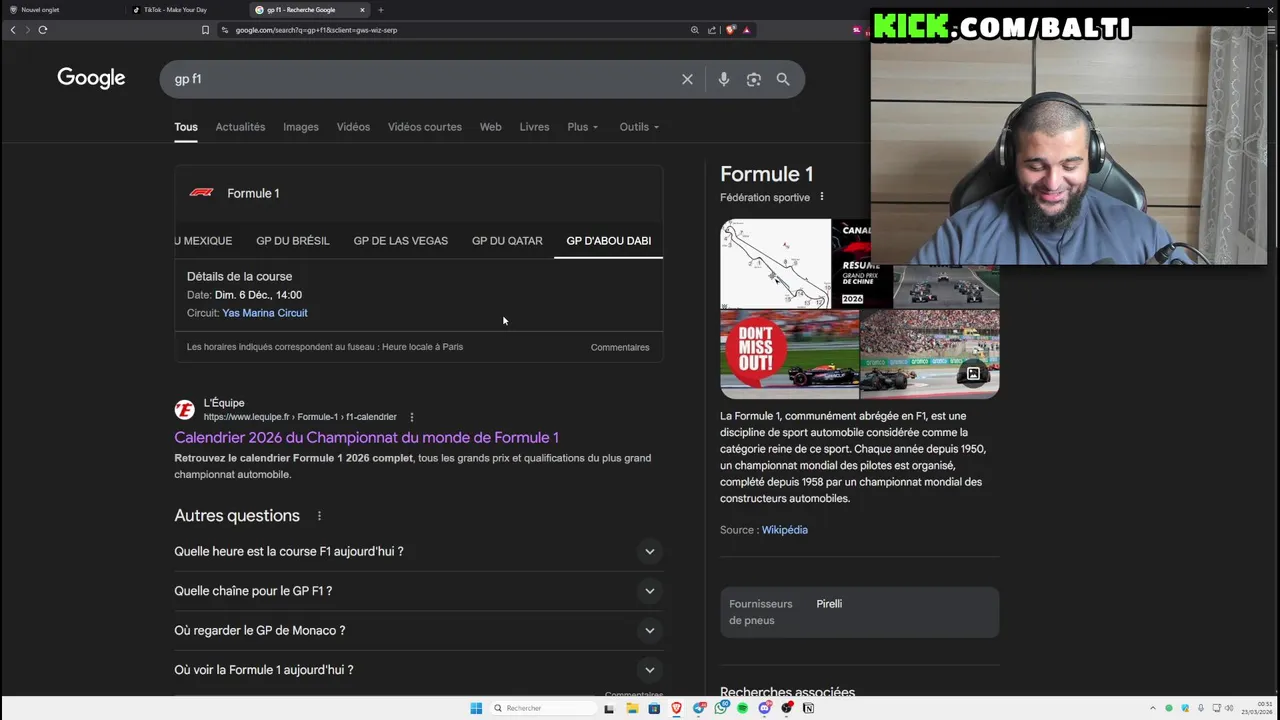Open Telegram from taskbar
This screenshot has width=1280, height=720.
pos(699,708)
